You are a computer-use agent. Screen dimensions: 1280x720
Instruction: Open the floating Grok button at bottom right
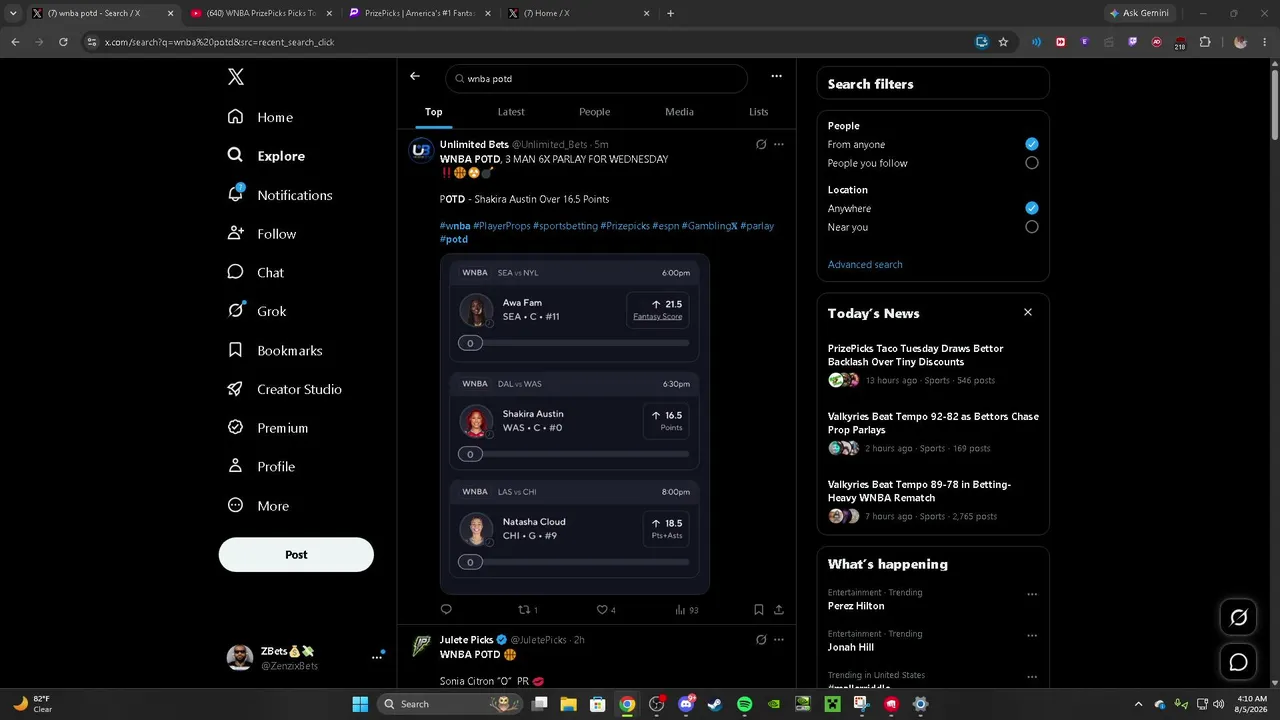pyautogui.click(x=1238, y=617)
